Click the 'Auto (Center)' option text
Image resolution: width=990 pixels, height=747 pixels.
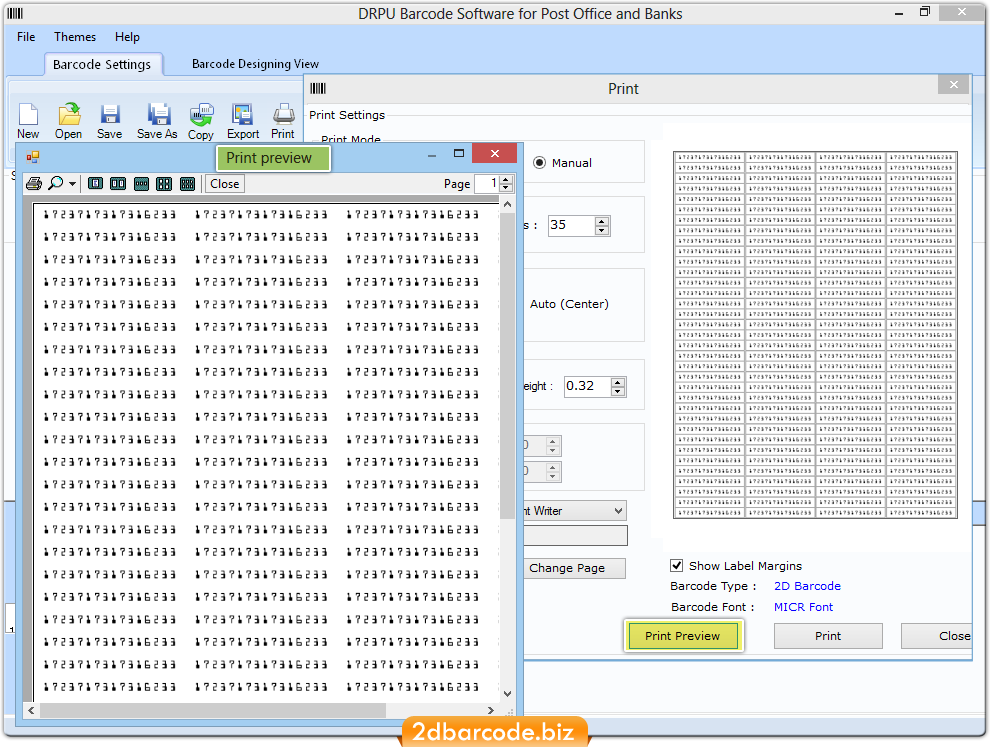(569, 304)
